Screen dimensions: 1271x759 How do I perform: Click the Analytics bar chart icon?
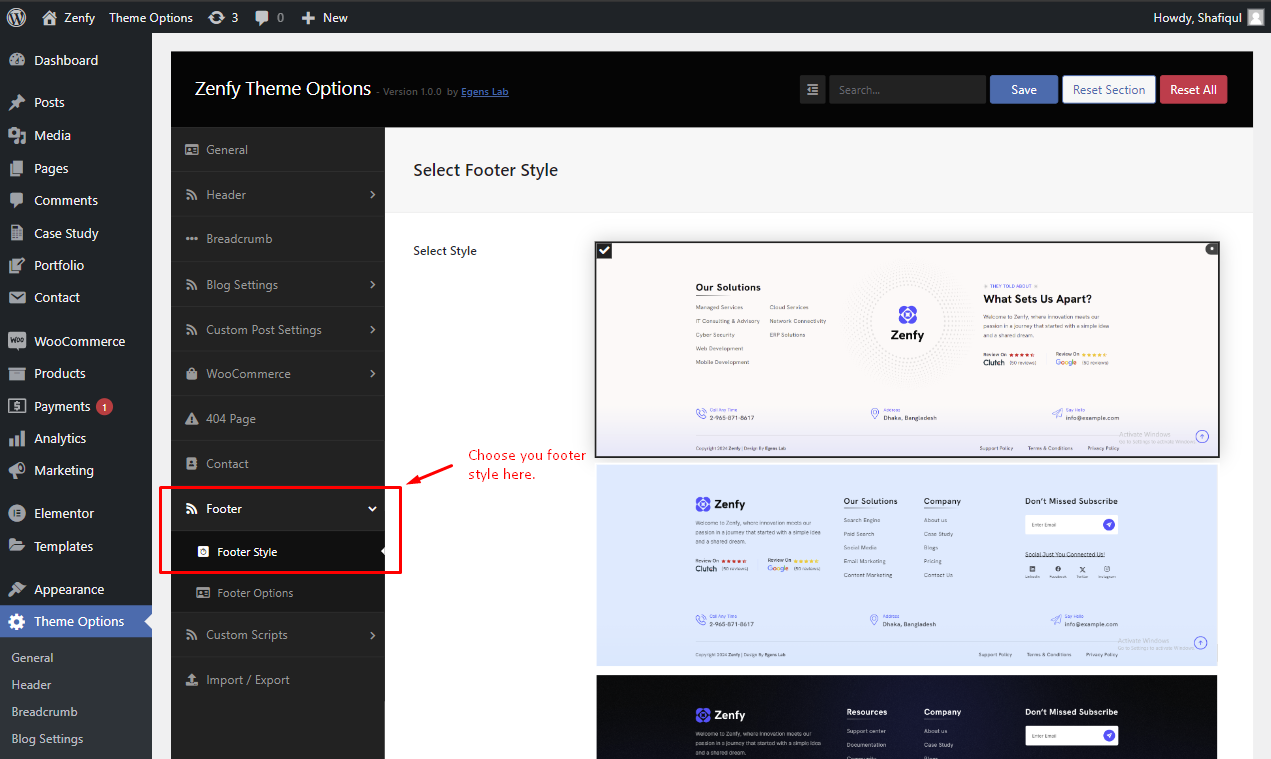(x=17, y=438)
